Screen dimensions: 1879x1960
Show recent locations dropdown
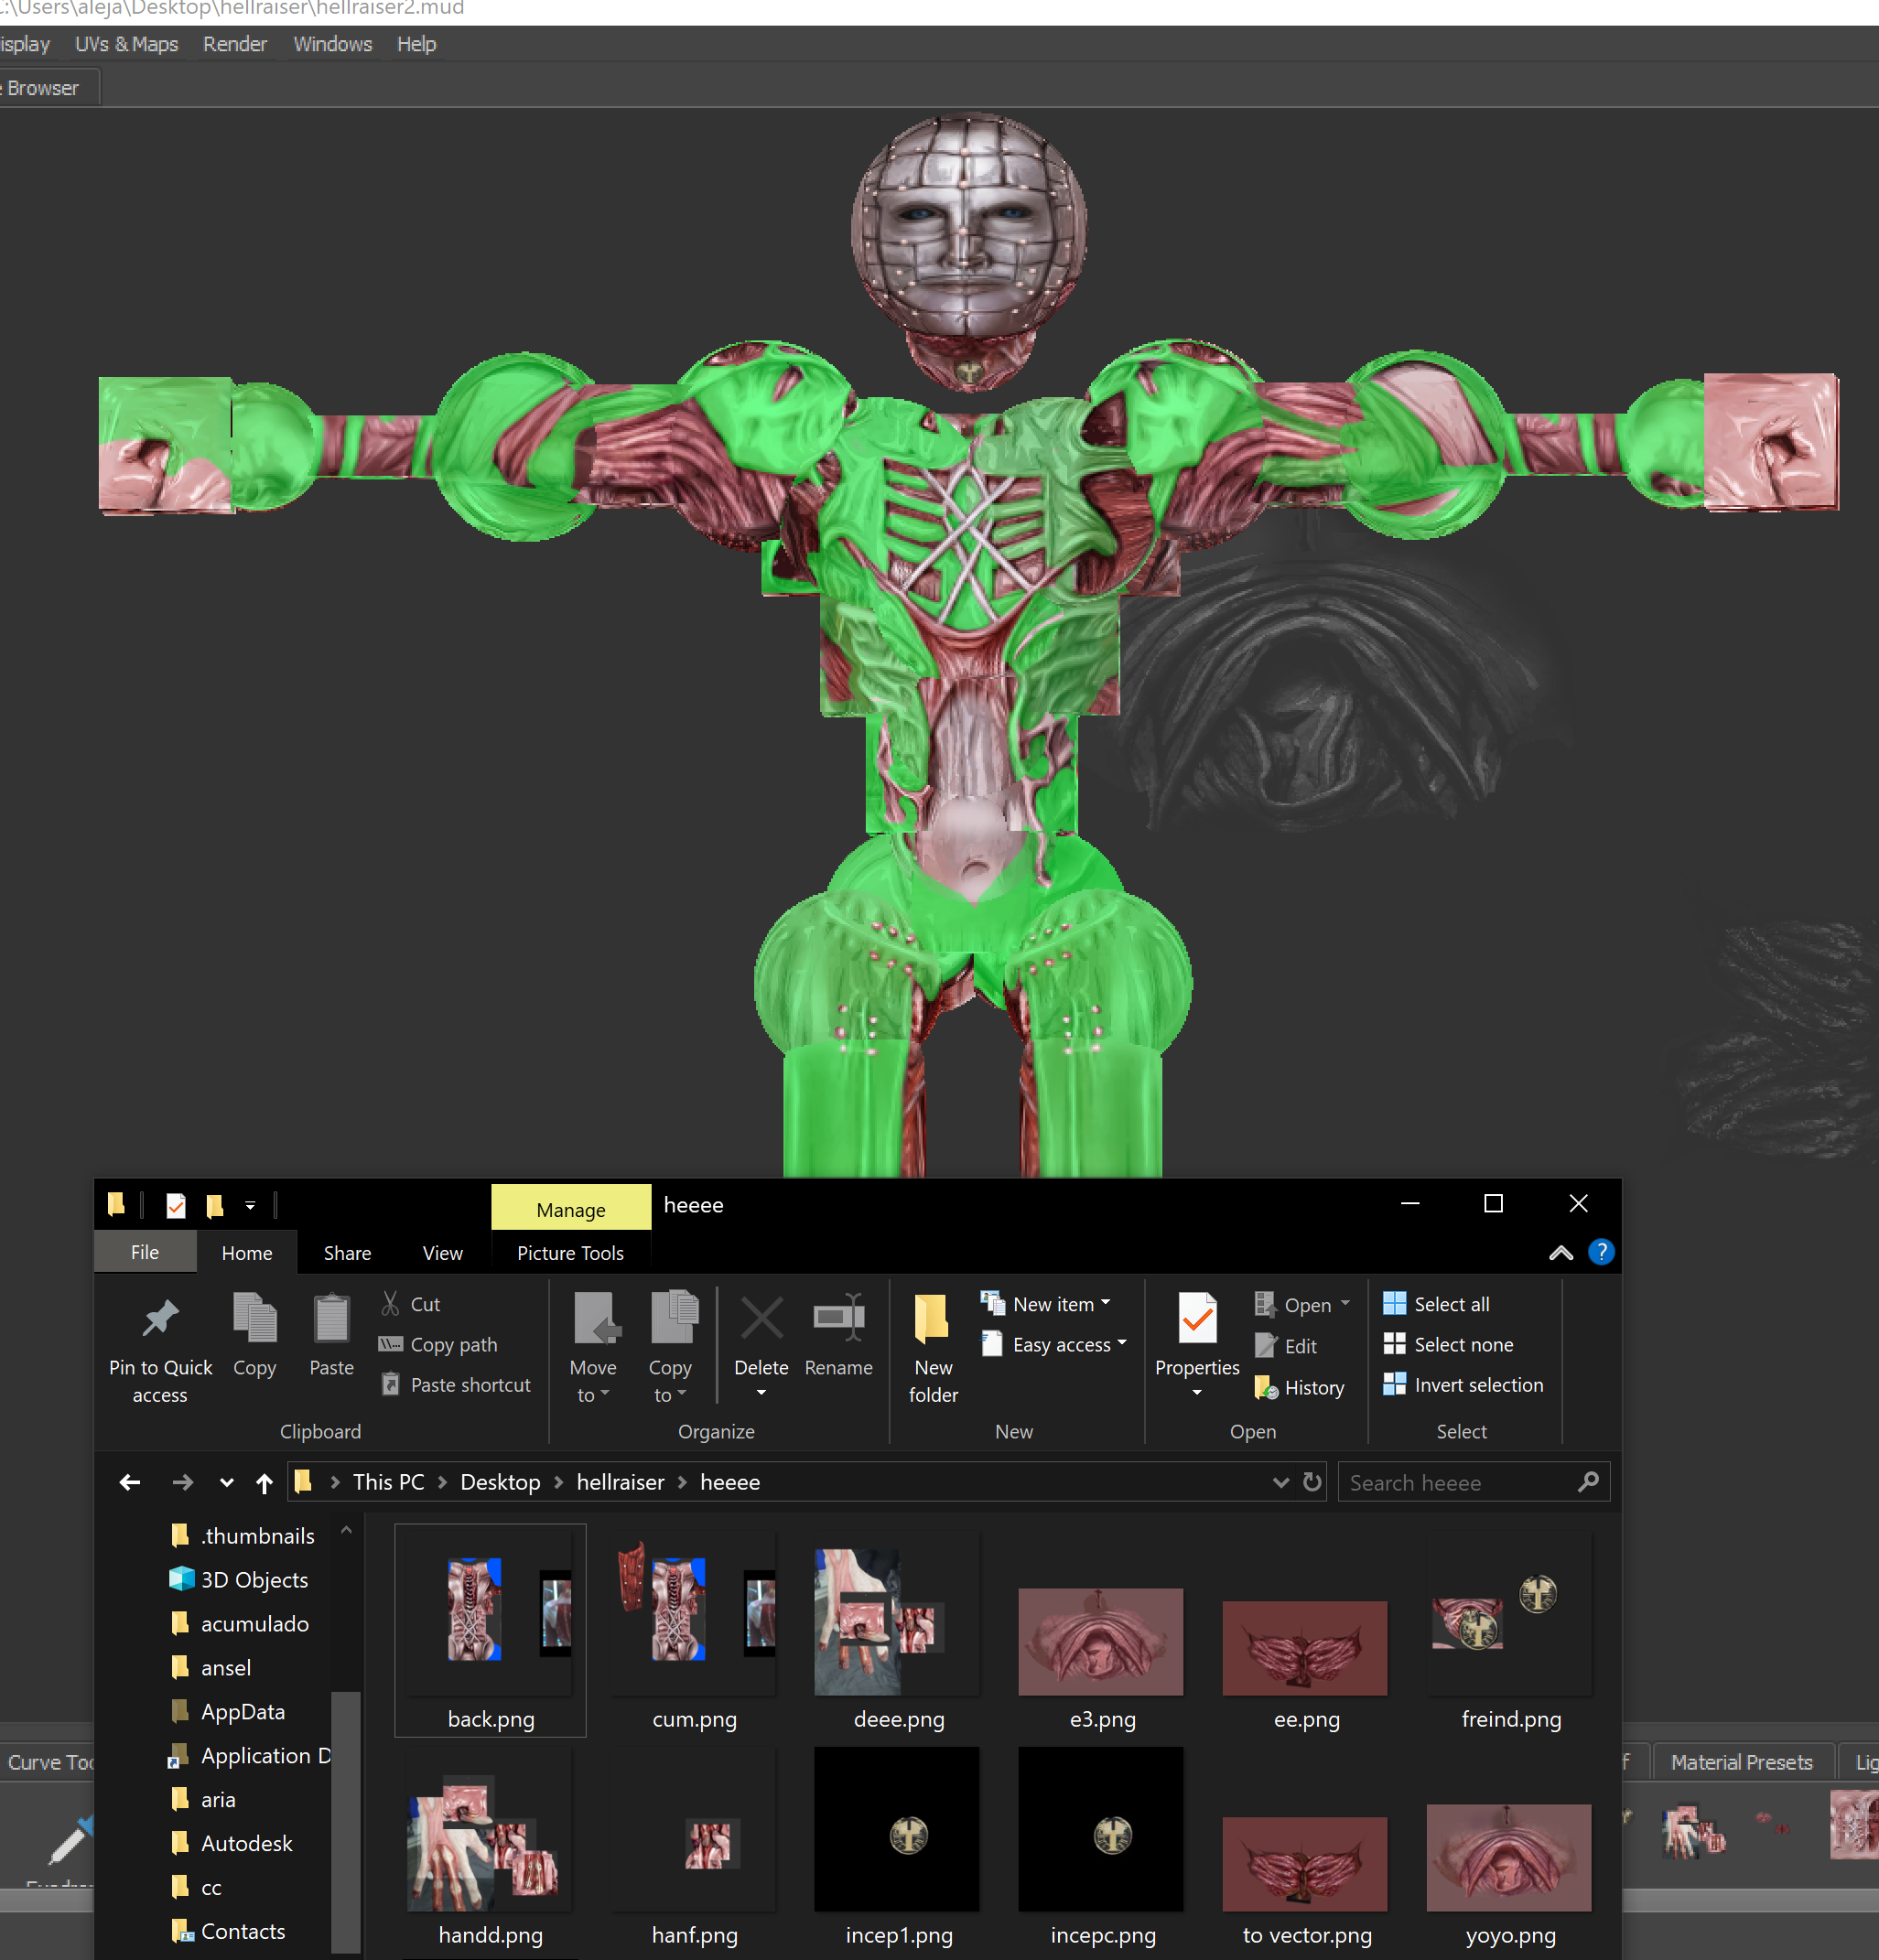click(x=227, y=1483)
